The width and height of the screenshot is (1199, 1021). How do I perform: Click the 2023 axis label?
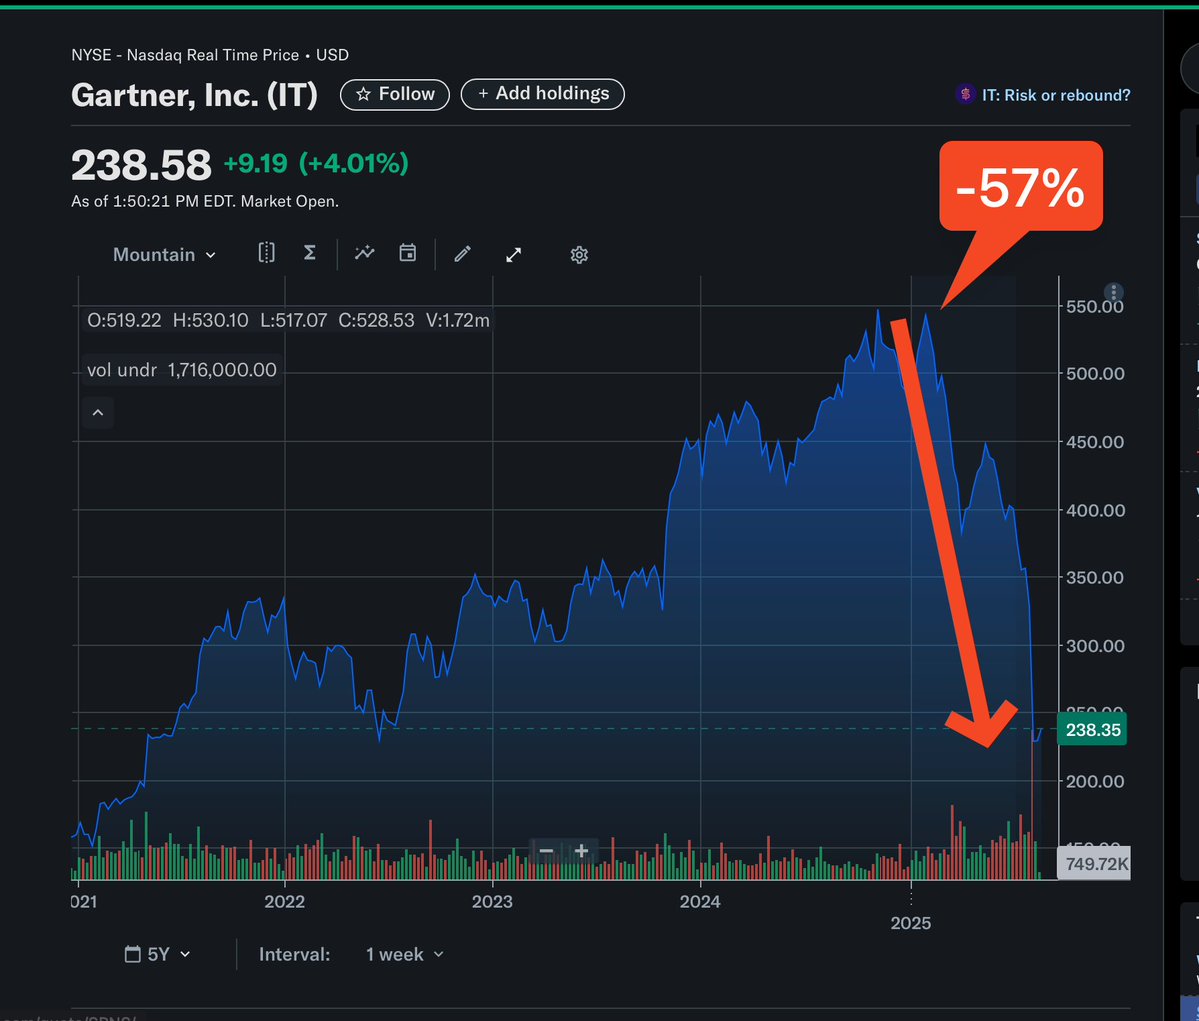pyautogui.click(x=492, y=902)
